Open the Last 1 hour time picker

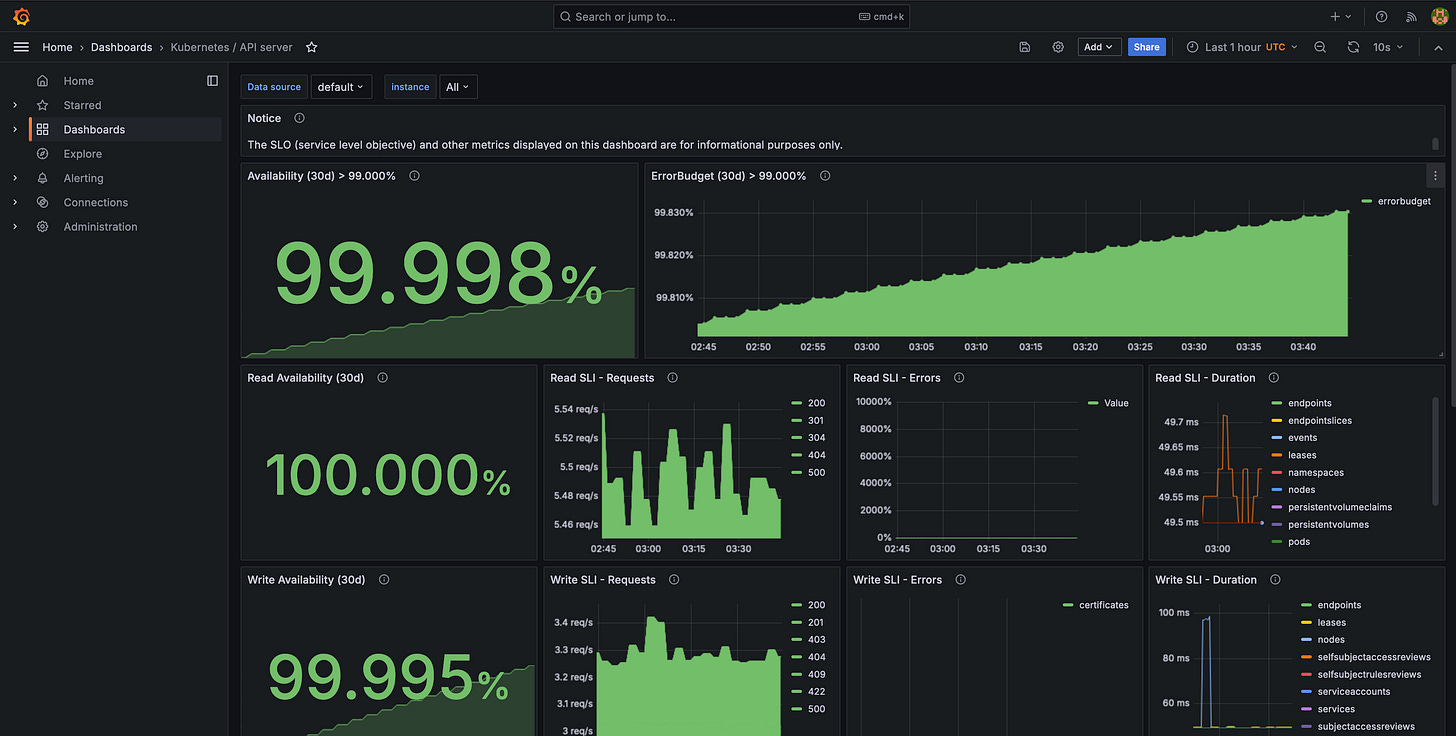tap(1241, 47)
